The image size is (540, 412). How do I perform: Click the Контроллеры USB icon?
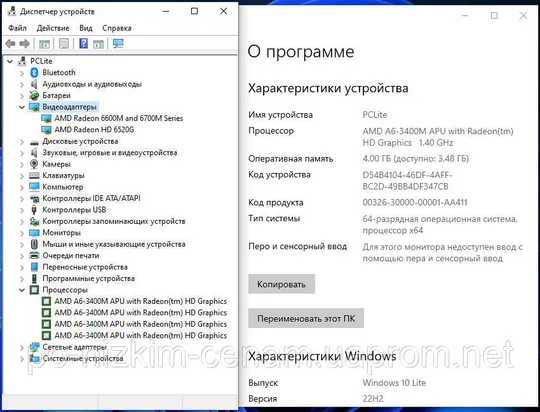[34, 210]
